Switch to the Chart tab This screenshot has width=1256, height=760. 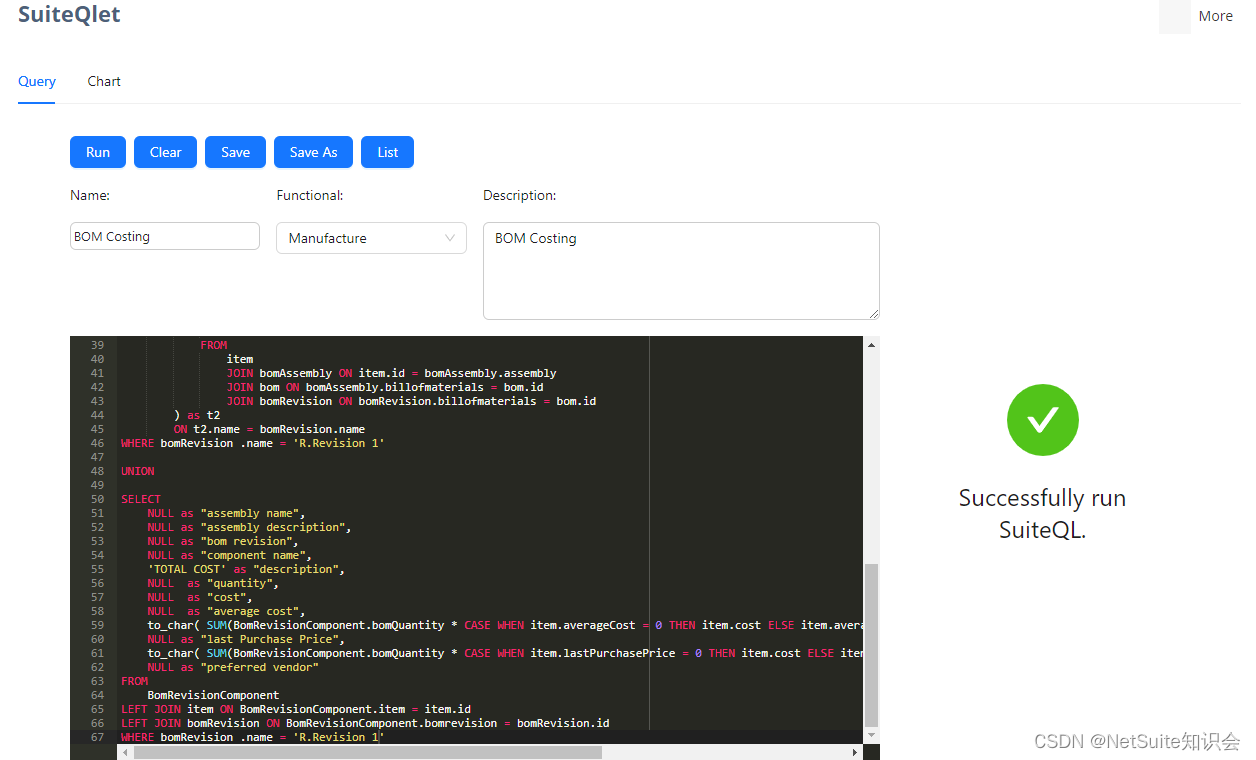click(x=104, y=82)
